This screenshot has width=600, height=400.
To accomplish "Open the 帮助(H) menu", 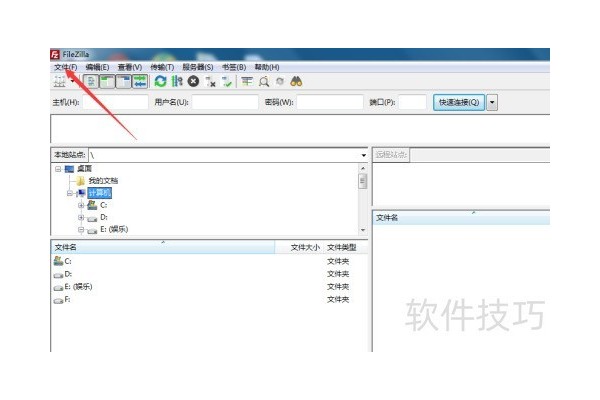I will click(267, 67).
